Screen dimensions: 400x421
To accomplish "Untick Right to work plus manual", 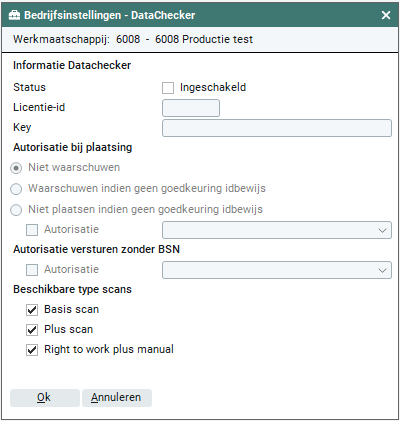I will pos(32,350).
